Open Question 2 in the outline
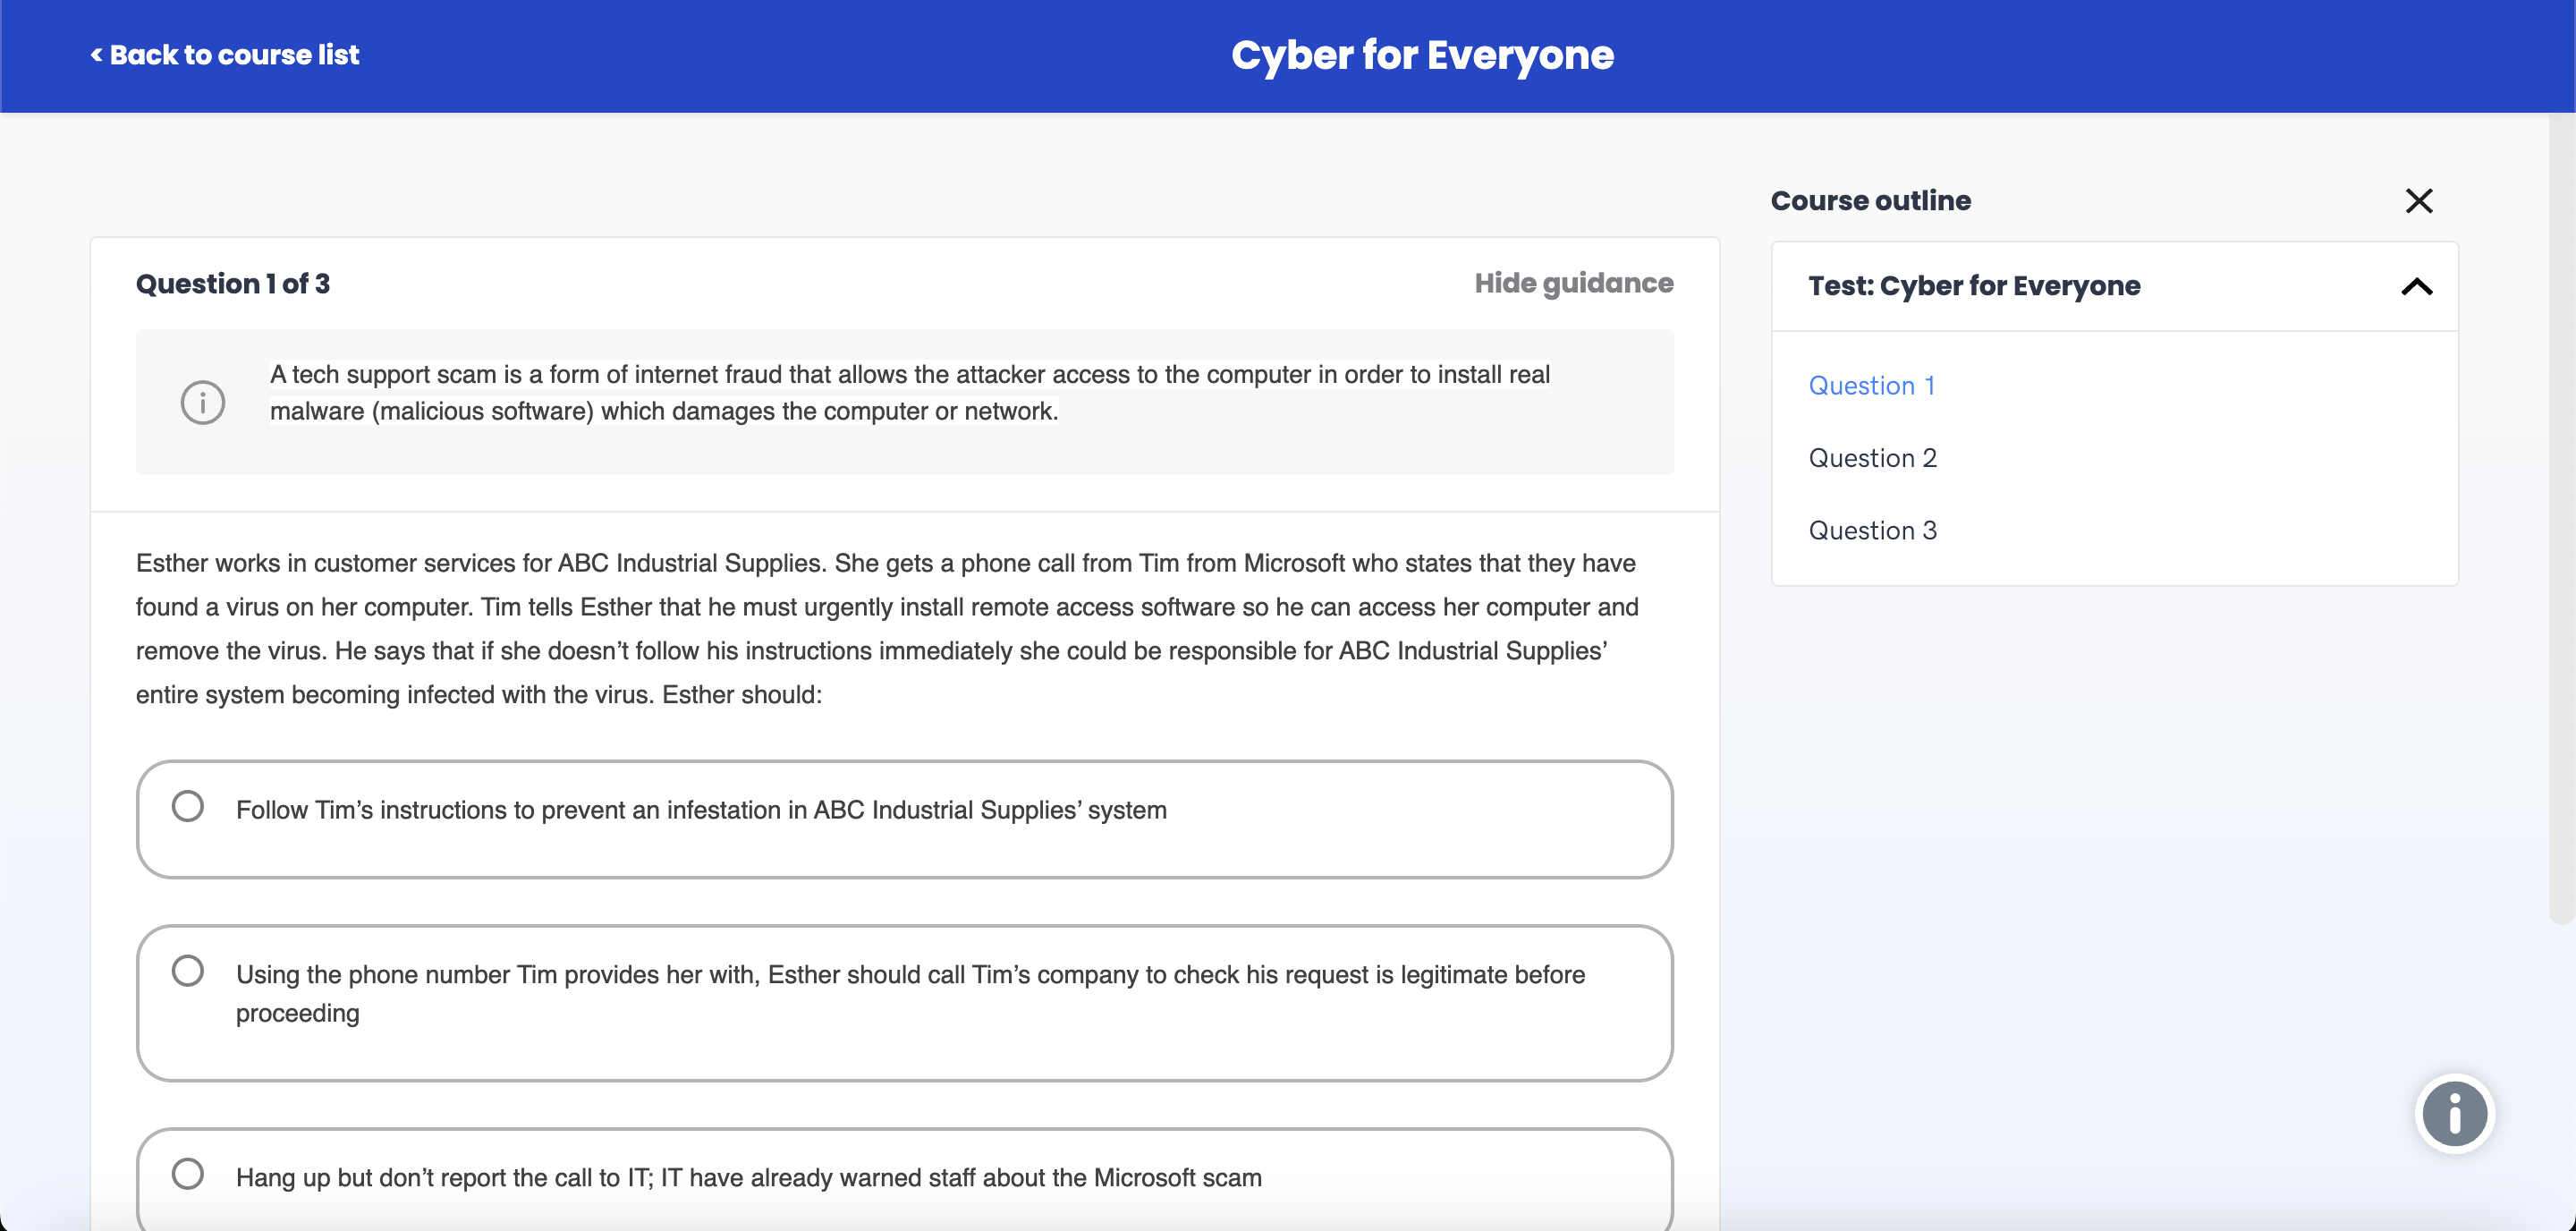2576x1231 pixels. 1872,458
